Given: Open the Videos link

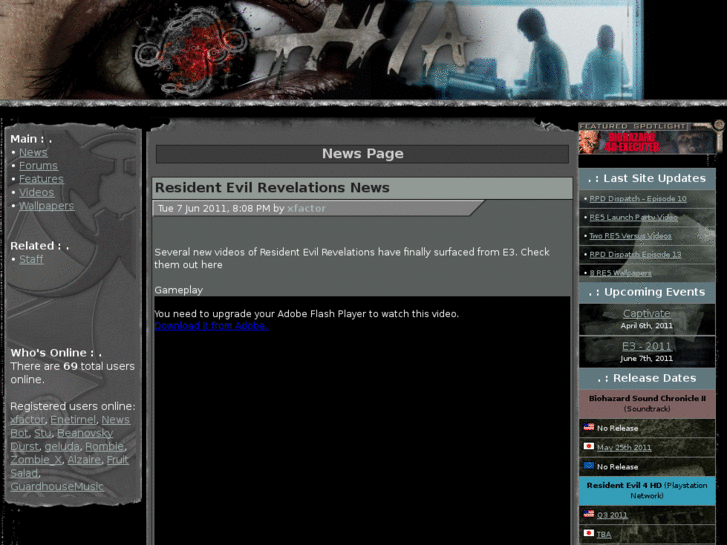Looking at the screenshot, I should [36, 192].
